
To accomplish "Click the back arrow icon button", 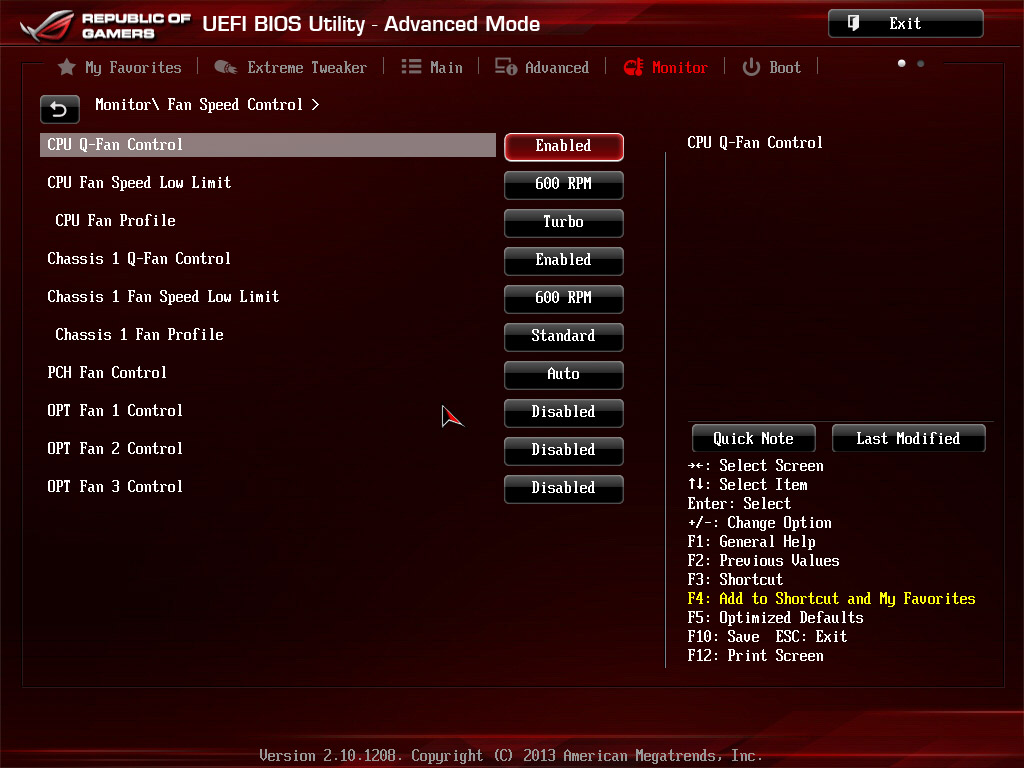I will [59, 109].
